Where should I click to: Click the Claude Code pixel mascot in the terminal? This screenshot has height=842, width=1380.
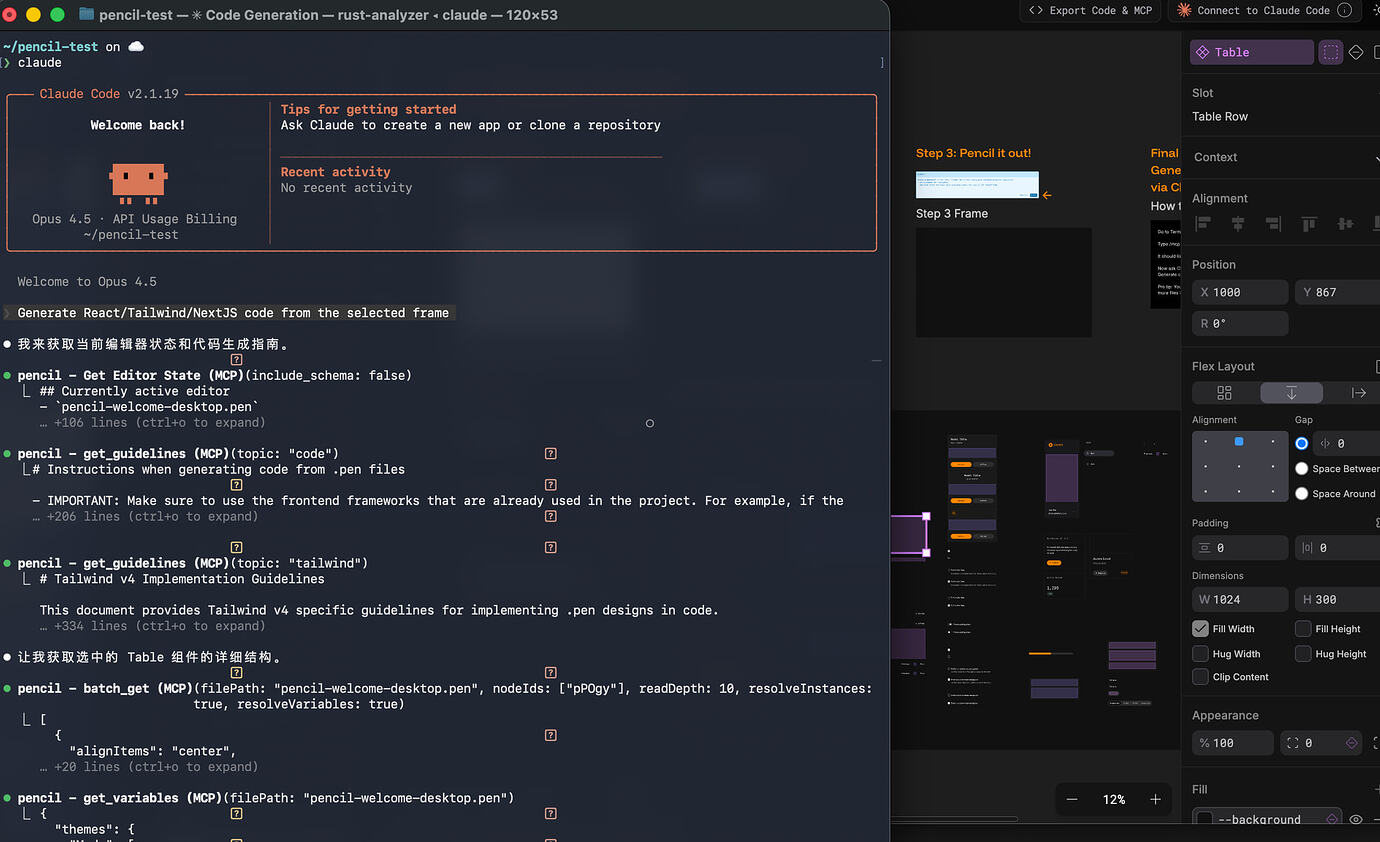138,184
